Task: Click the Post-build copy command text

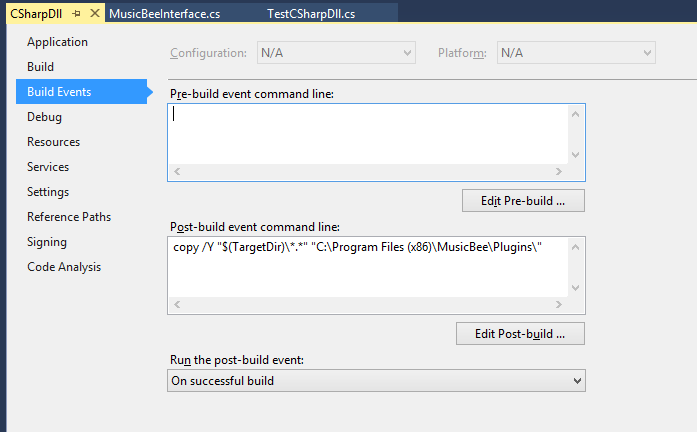Action: pos(357,248)
